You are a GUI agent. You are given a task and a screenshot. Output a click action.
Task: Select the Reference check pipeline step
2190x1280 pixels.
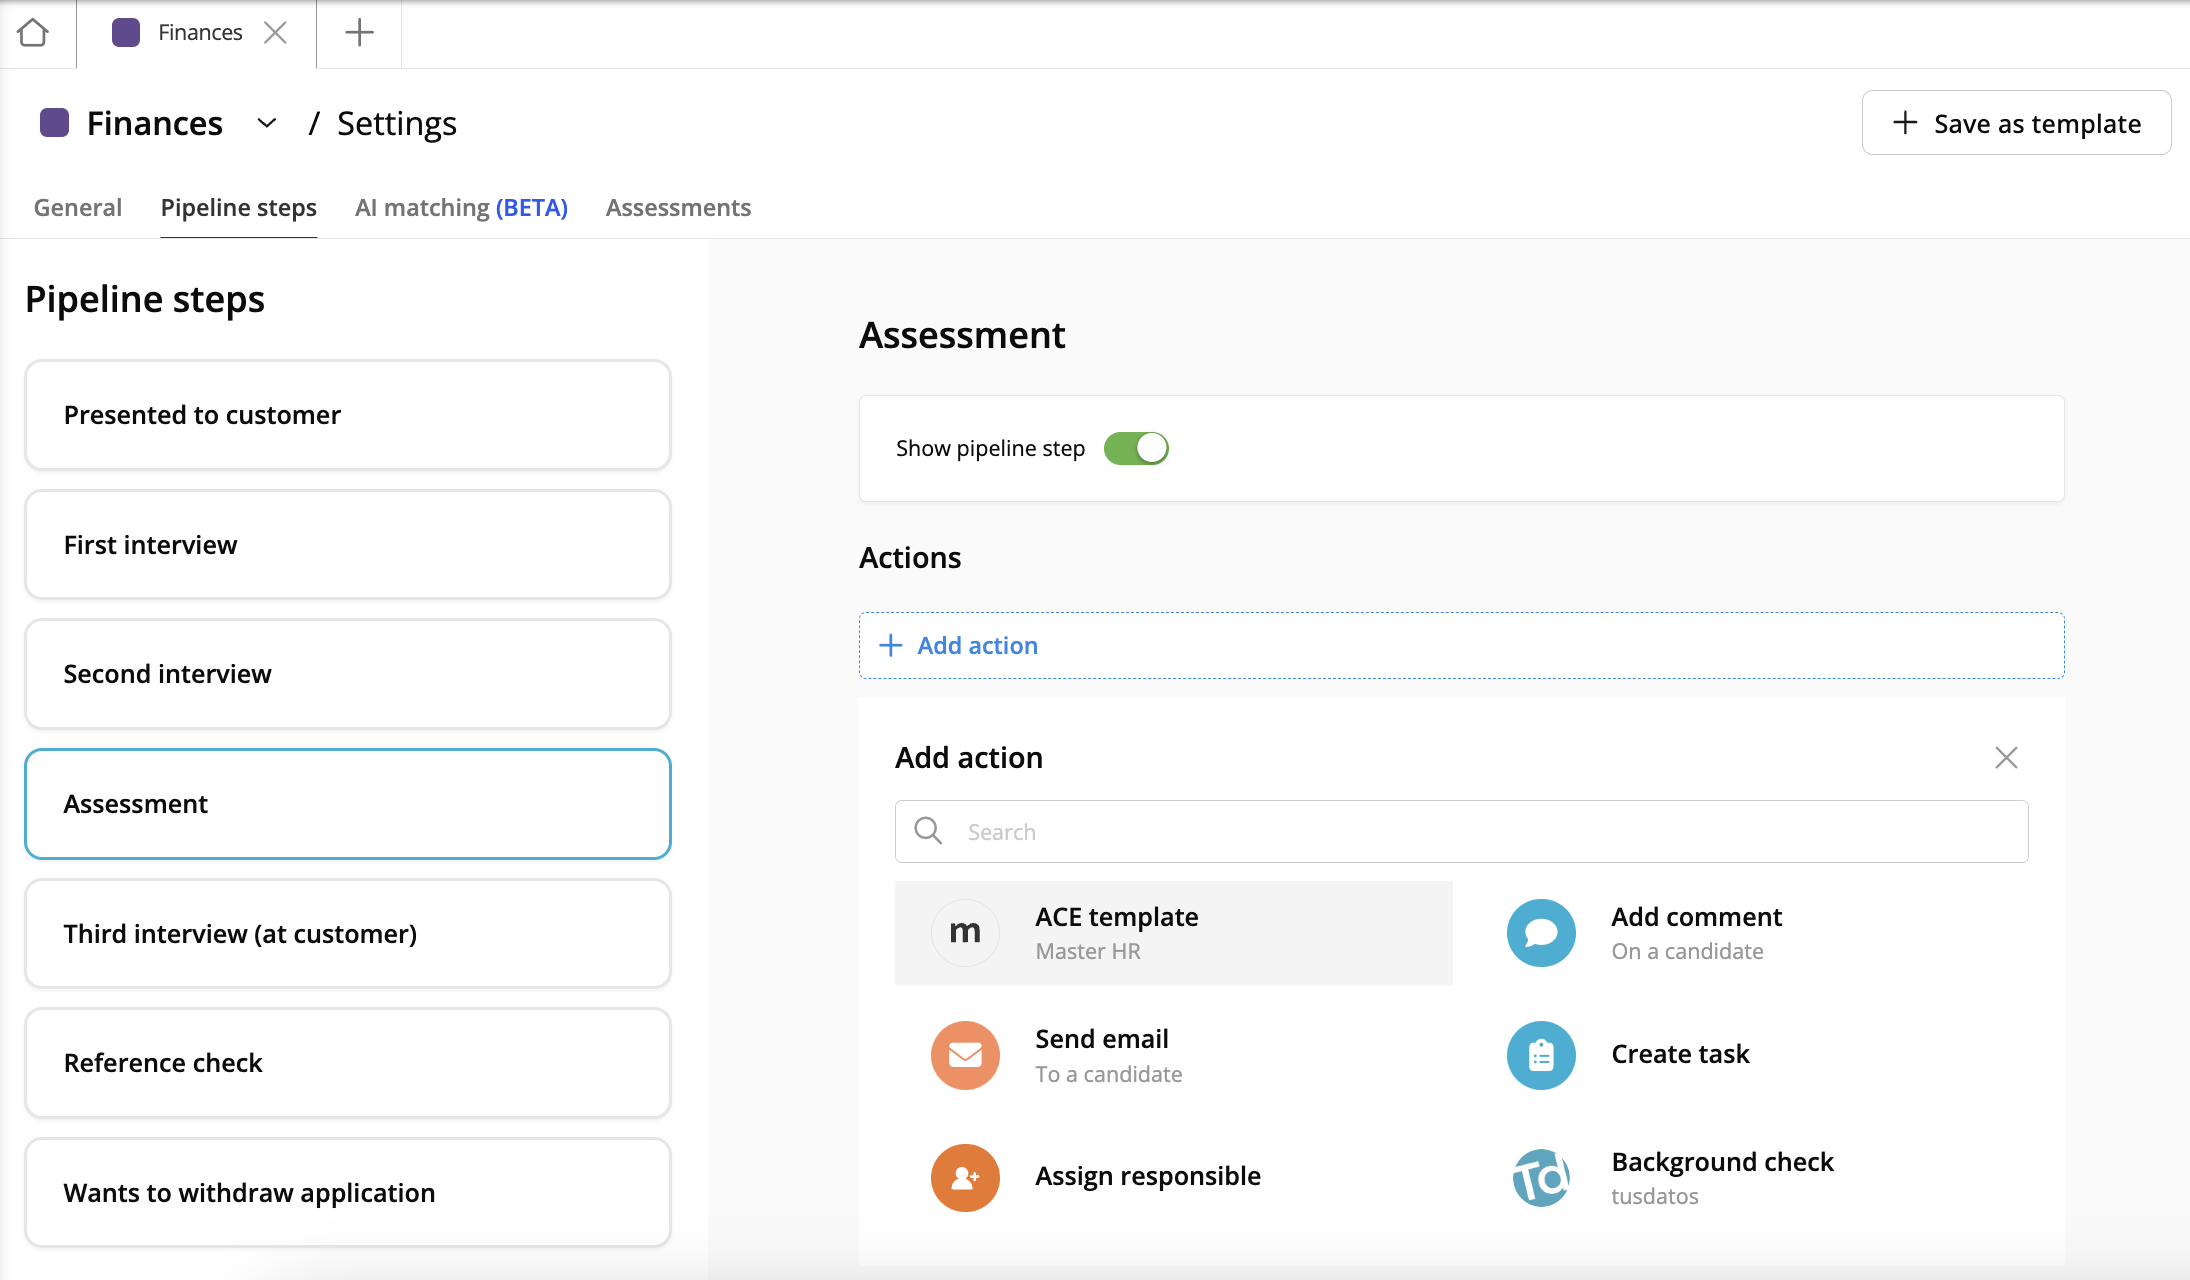(347, 1063)
